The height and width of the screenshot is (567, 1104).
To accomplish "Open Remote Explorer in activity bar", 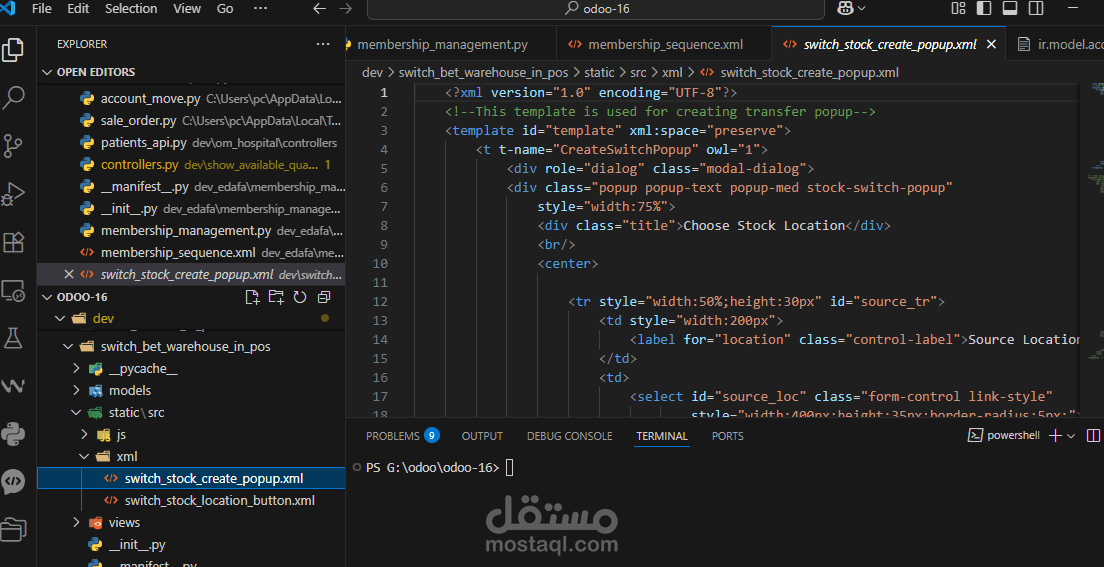I will click(13, 290).
